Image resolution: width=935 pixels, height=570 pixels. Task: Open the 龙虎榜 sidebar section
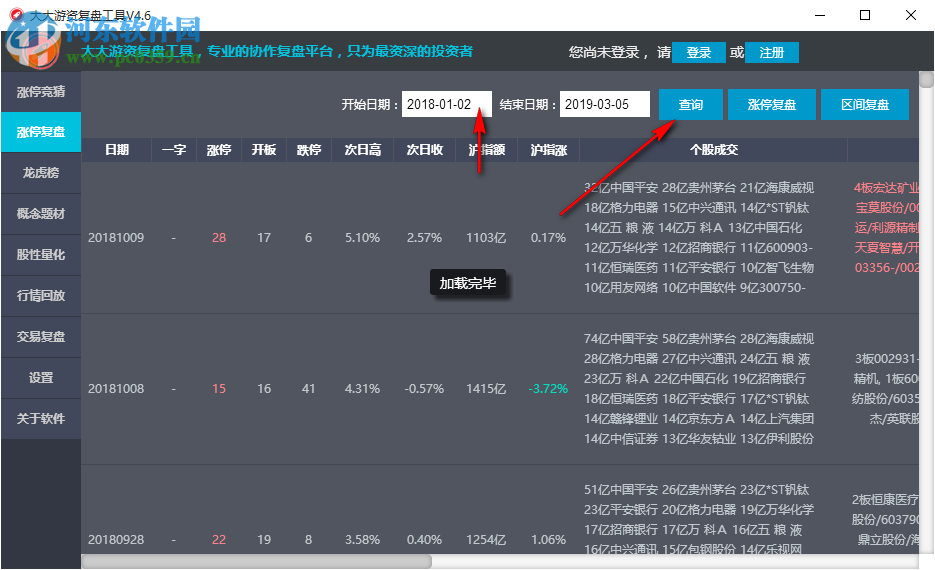(x=41, y=173)
